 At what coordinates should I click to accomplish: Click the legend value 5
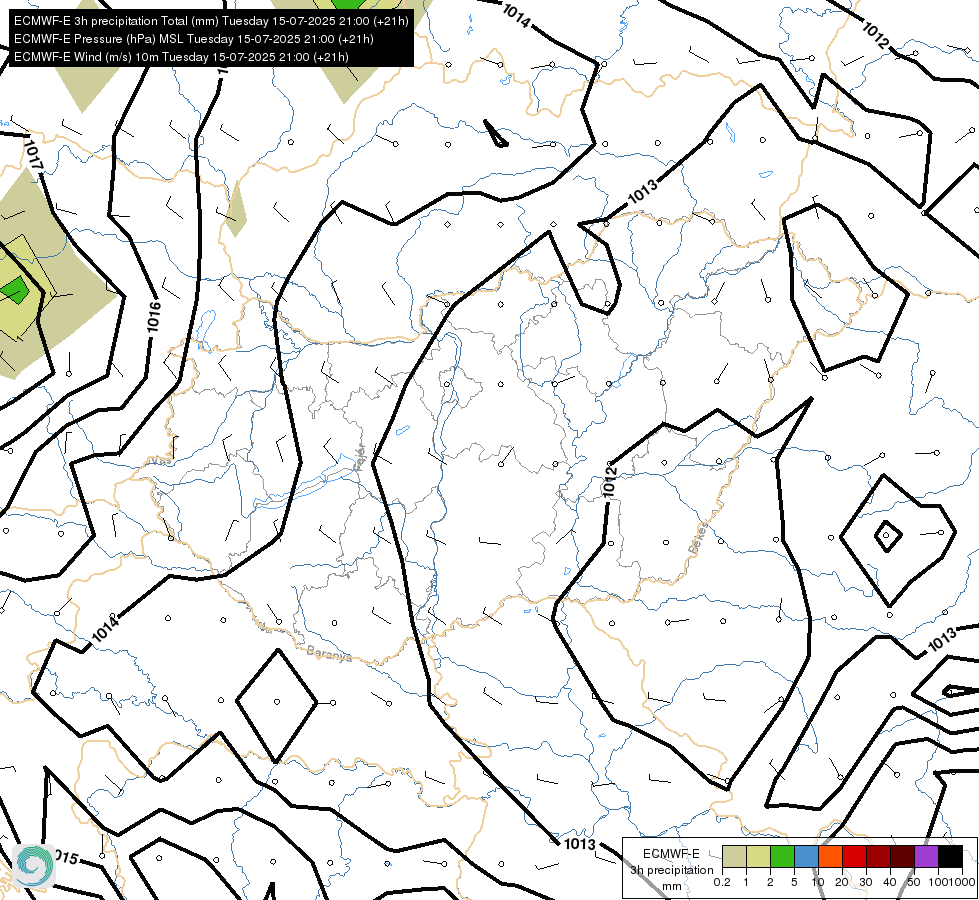click(x=794, y=883)
